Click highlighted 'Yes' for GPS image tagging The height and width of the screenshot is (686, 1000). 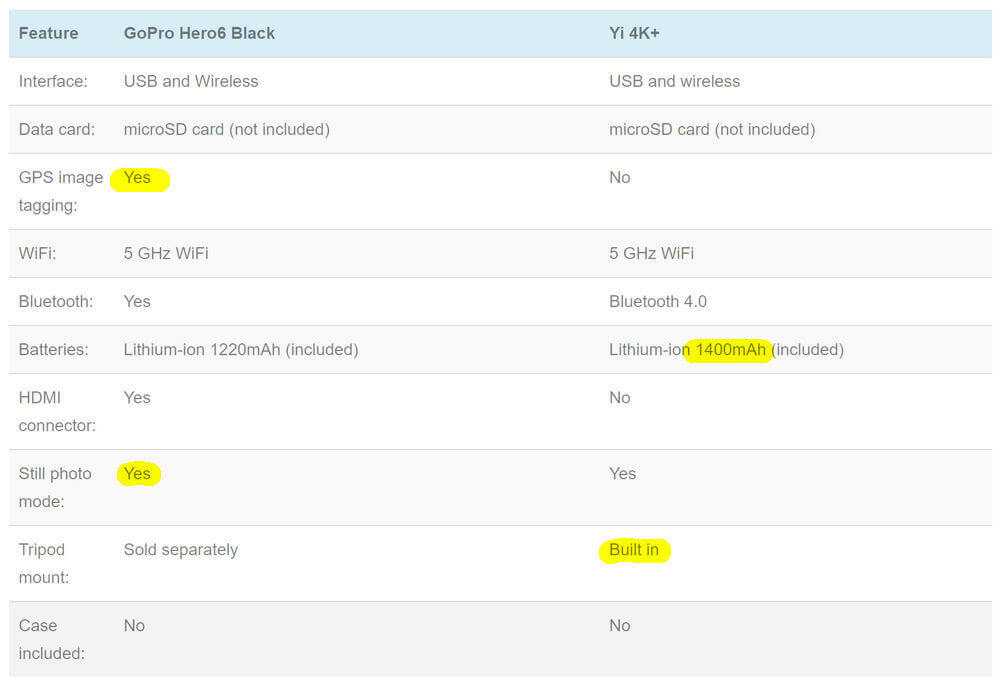click(138, 178)
